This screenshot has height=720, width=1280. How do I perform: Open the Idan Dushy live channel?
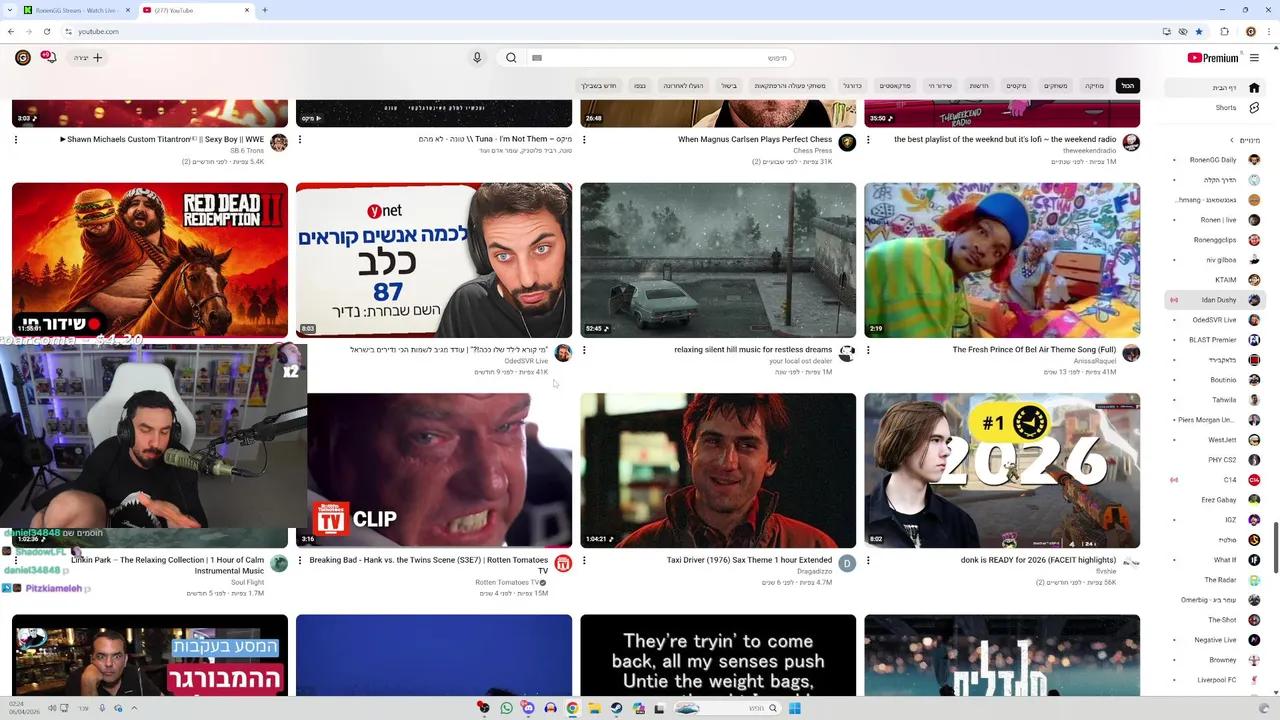pyautogui.click(x=1216, y=300)
